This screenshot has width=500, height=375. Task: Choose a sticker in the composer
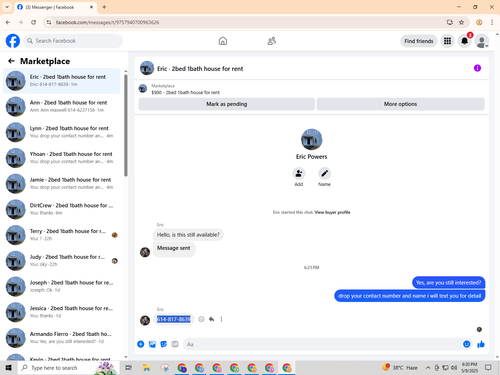click(x=164, y=344)
